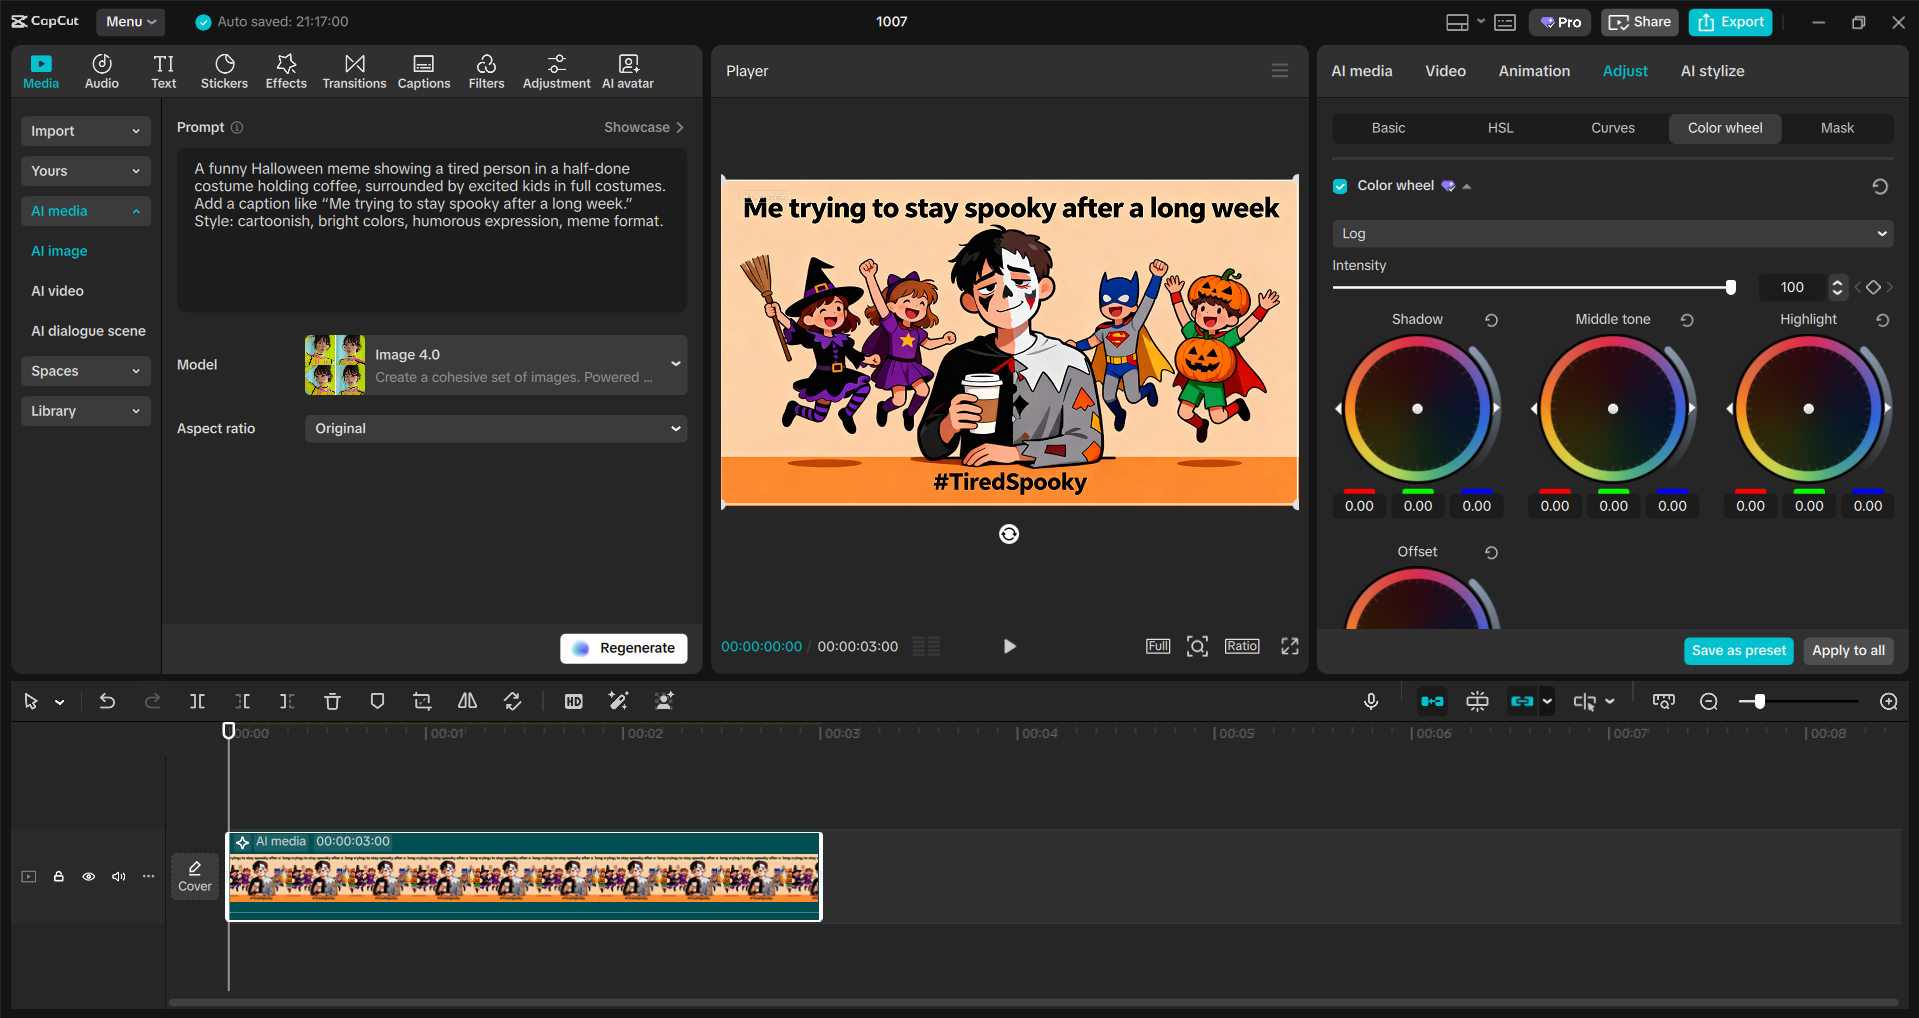Click Save as preset

tap(1738, 651)
